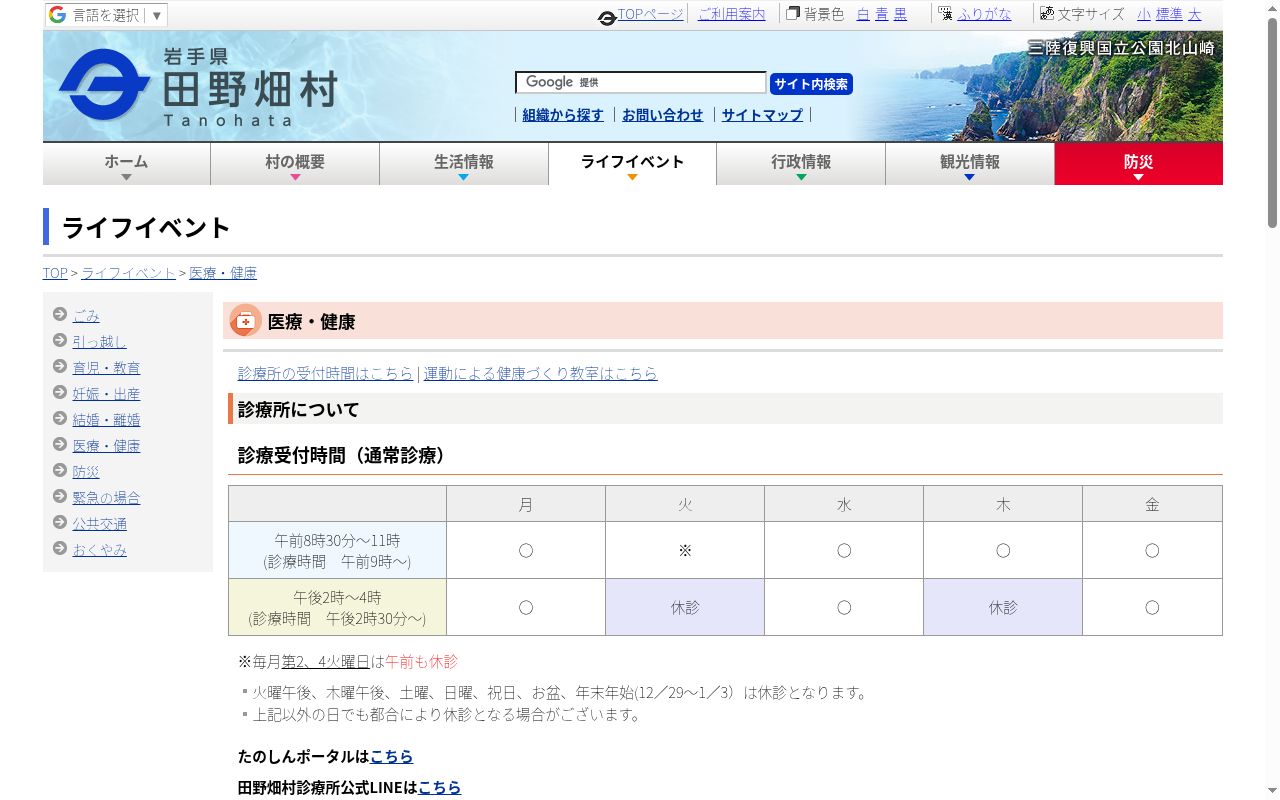Viewport: 1280px width, 800px height.
Task: Click arrow bullet icon beside おくやみ
Action: coord(60,549)
